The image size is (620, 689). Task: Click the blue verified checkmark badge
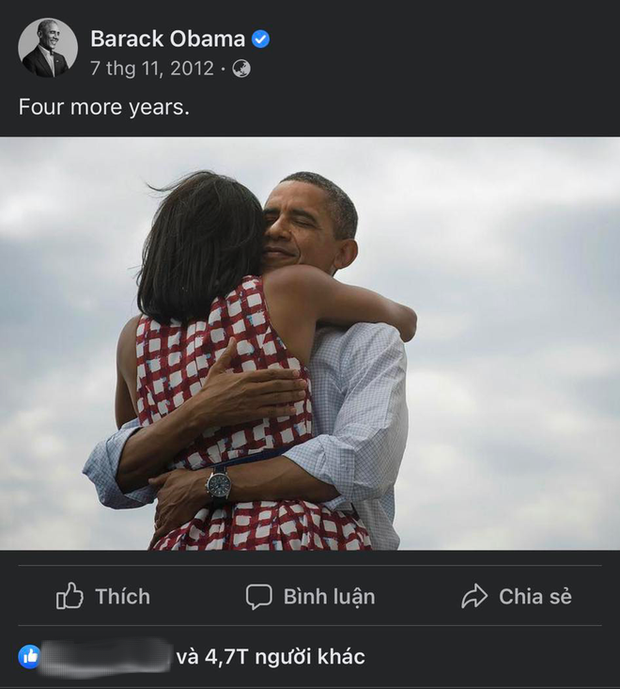(x=261, y=39)
